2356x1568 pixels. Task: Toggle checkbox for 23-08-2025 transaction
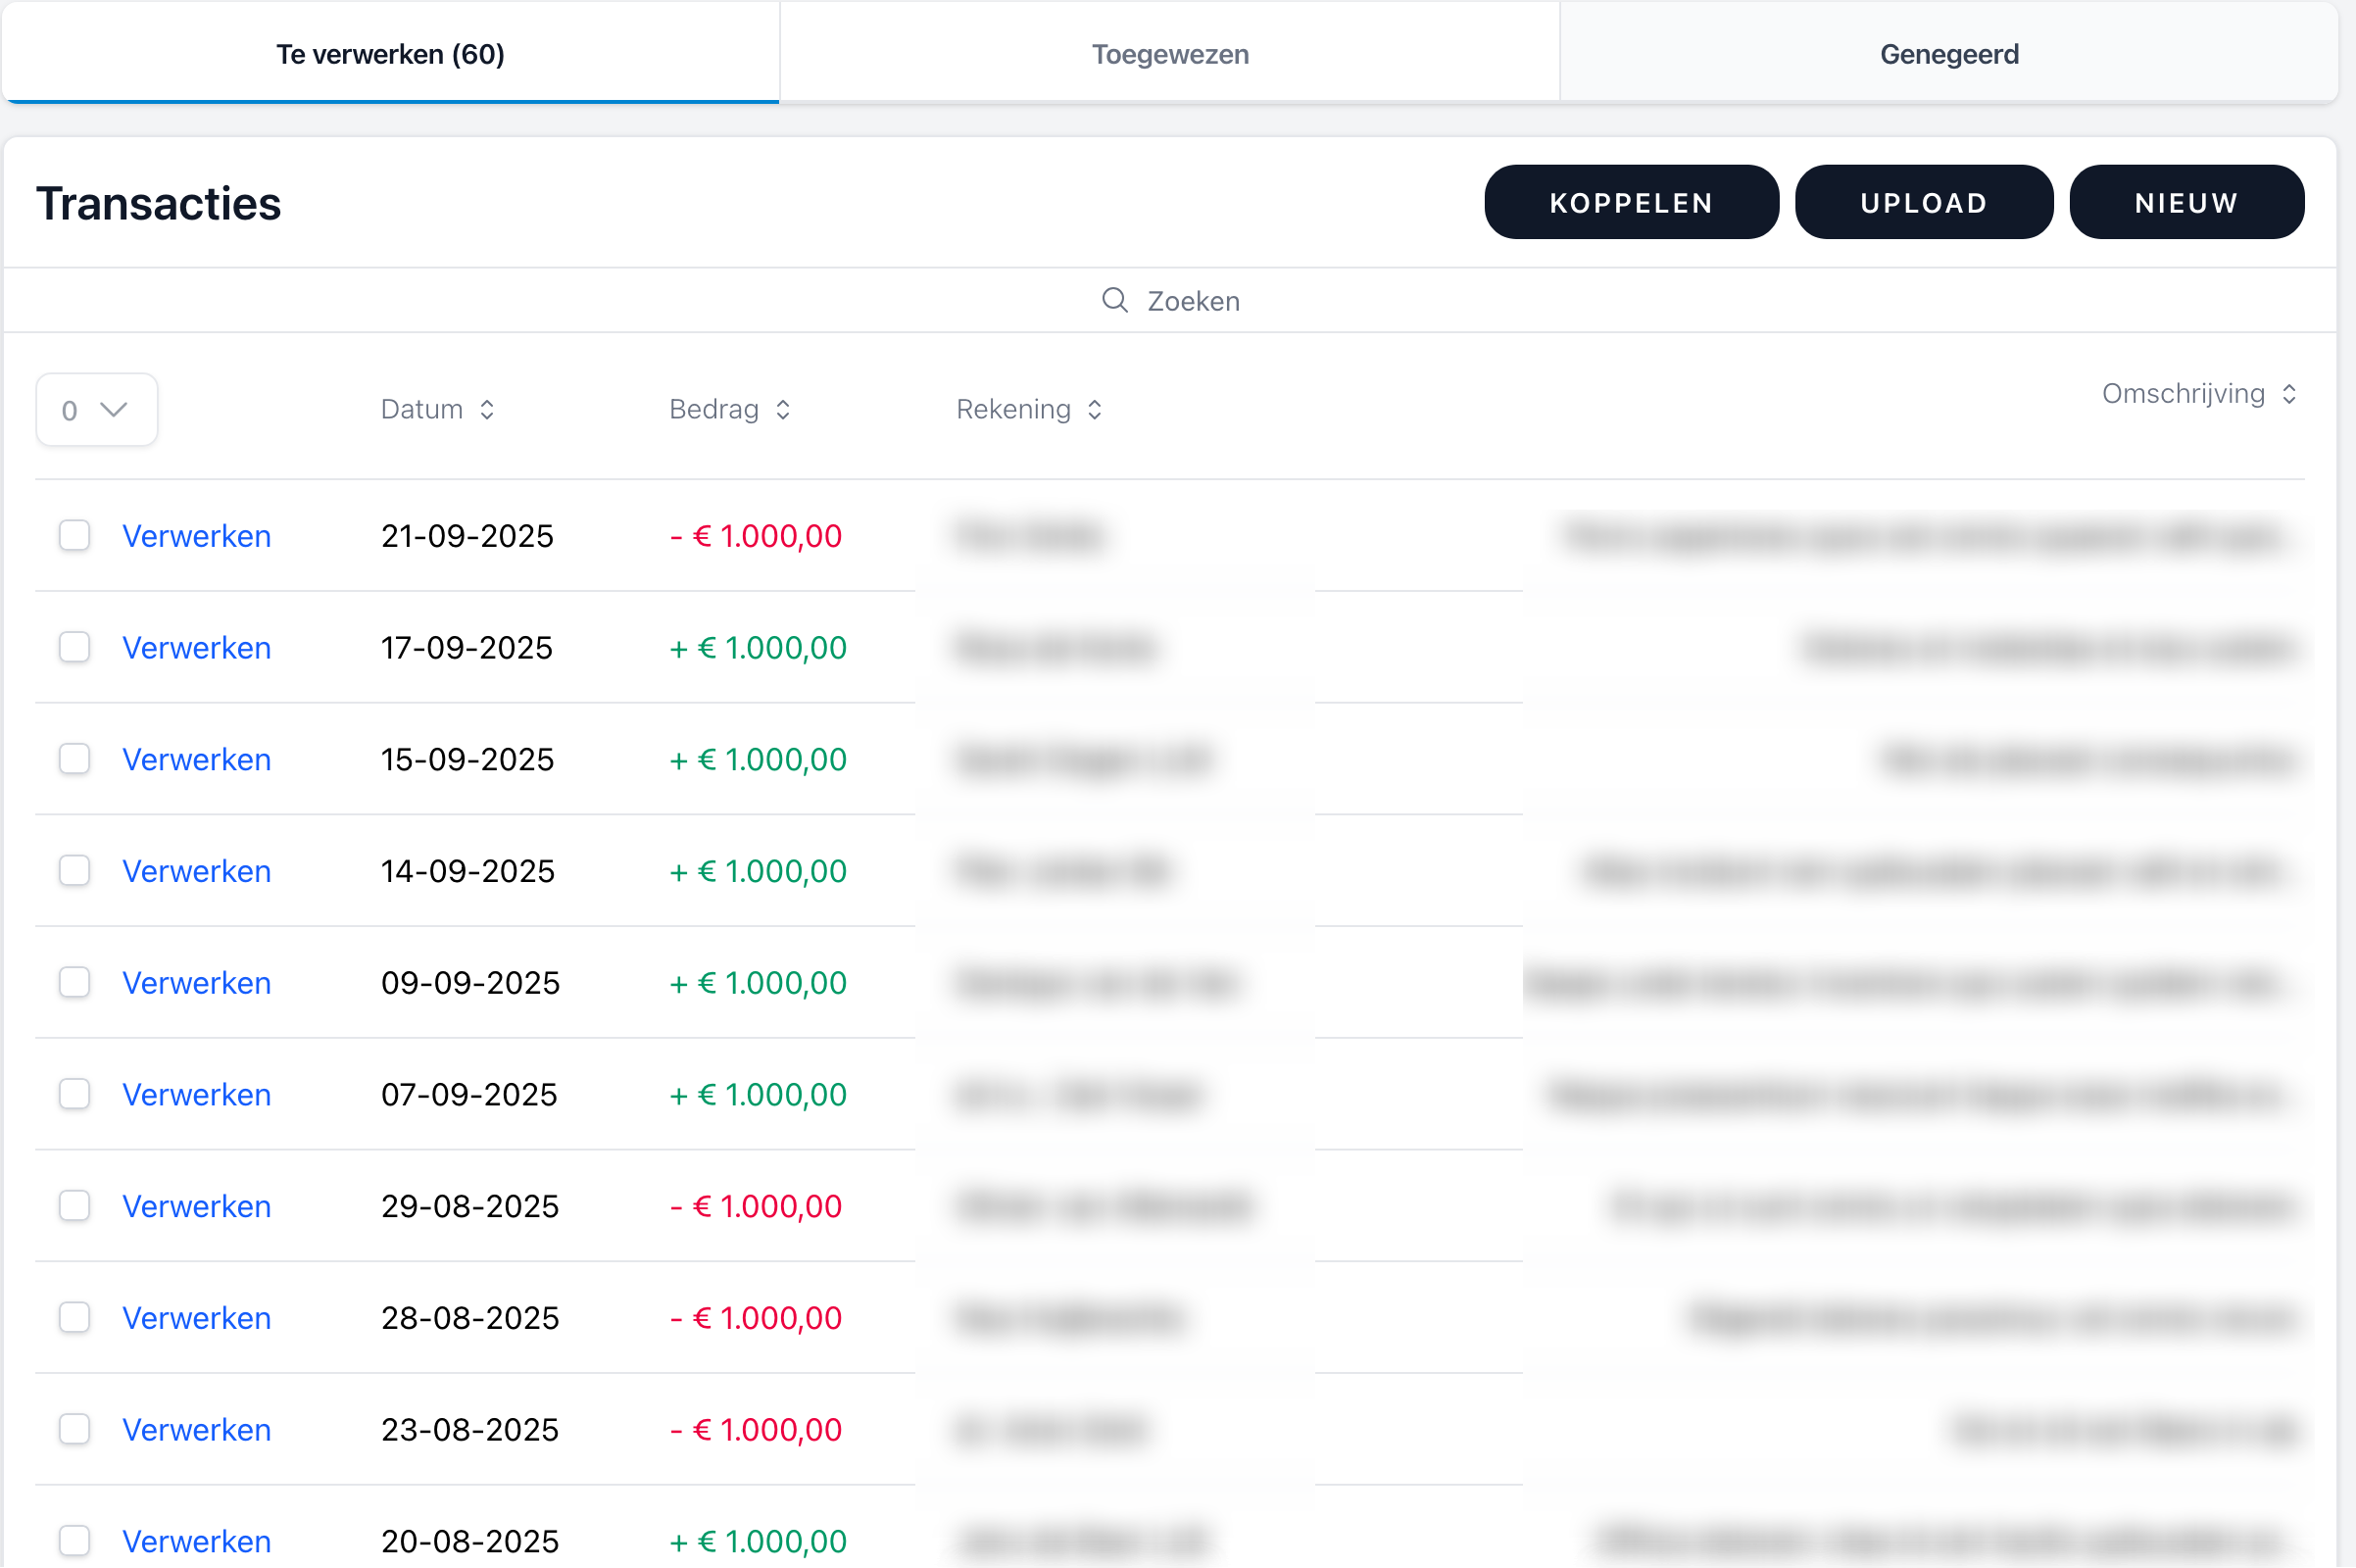(75, 1429)
